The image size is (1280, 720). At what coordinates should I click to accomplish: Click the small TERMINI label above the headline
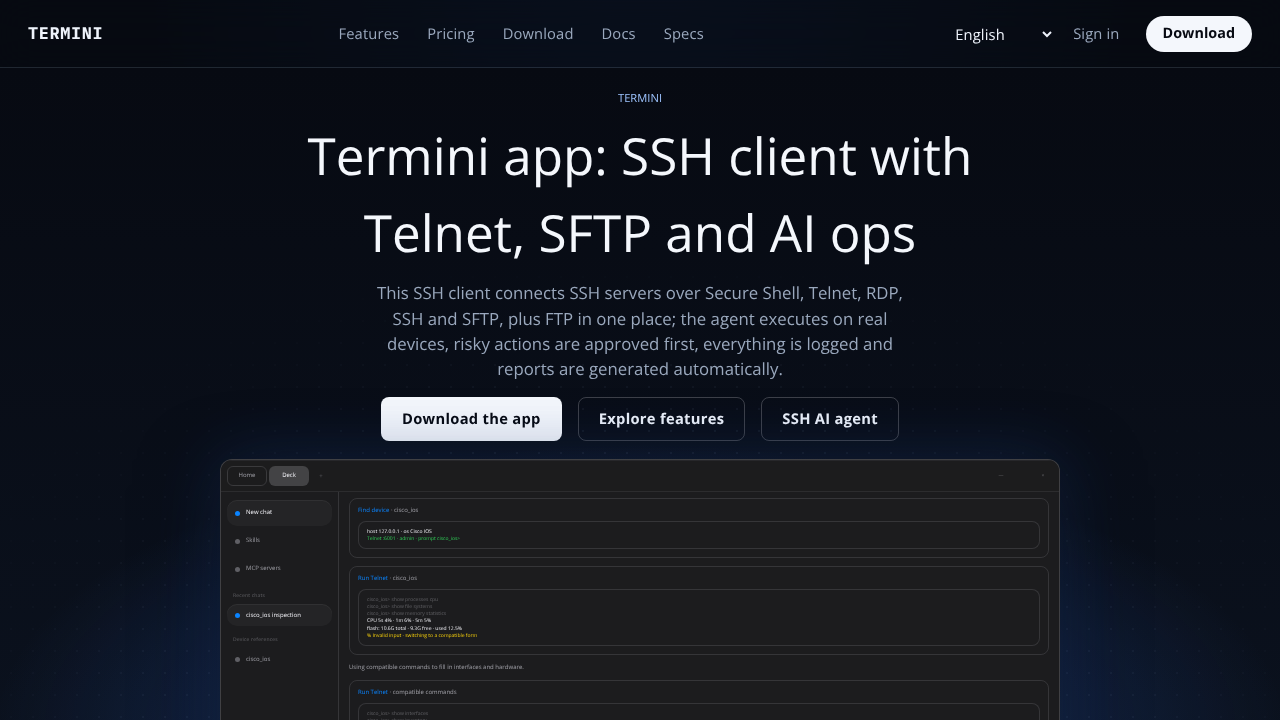point(640,98)
